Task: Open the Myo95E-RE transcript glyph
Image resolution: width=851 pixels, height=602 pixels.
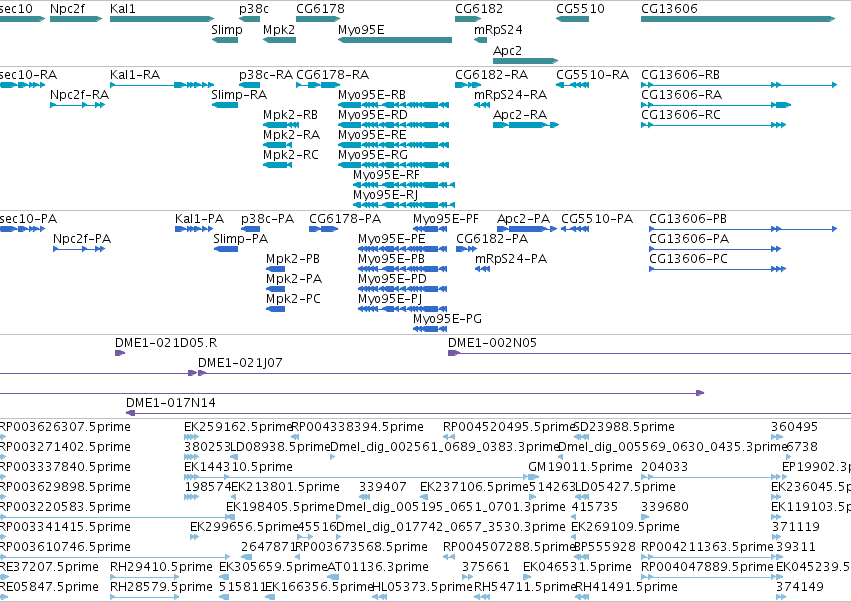Action: click(x=393, y=145)
